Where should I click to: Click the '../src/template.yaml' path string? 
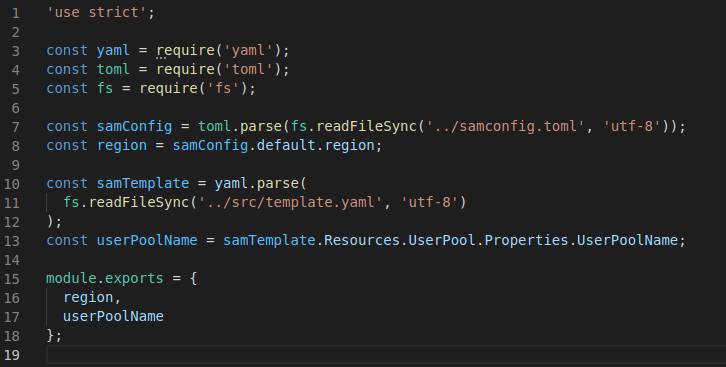(x=290, y=202)
